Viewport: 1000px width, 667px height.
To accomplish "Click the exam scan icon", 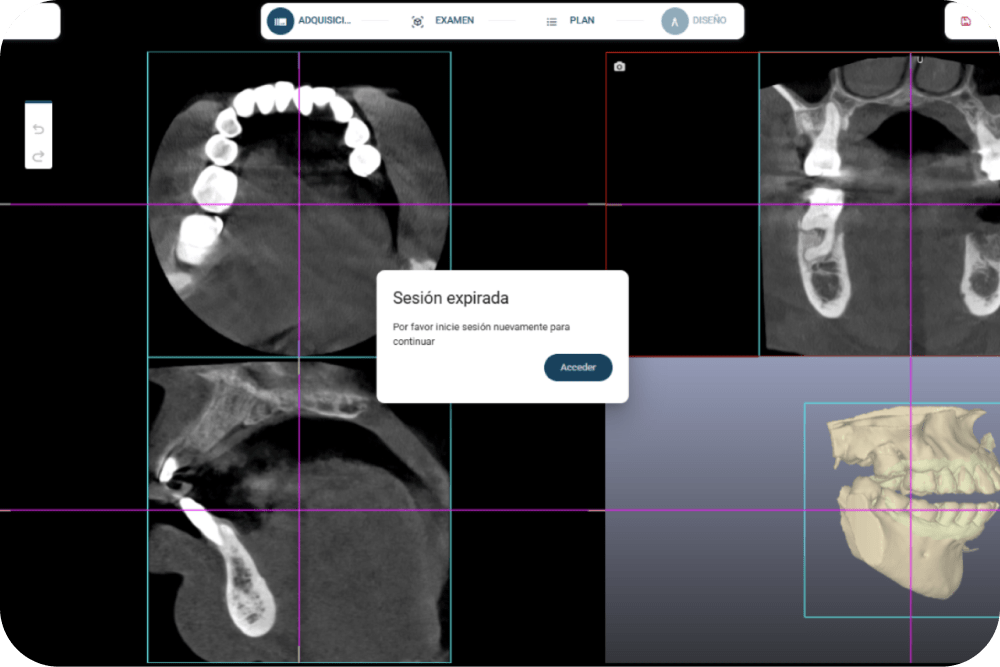I will (x=417, y=22).
